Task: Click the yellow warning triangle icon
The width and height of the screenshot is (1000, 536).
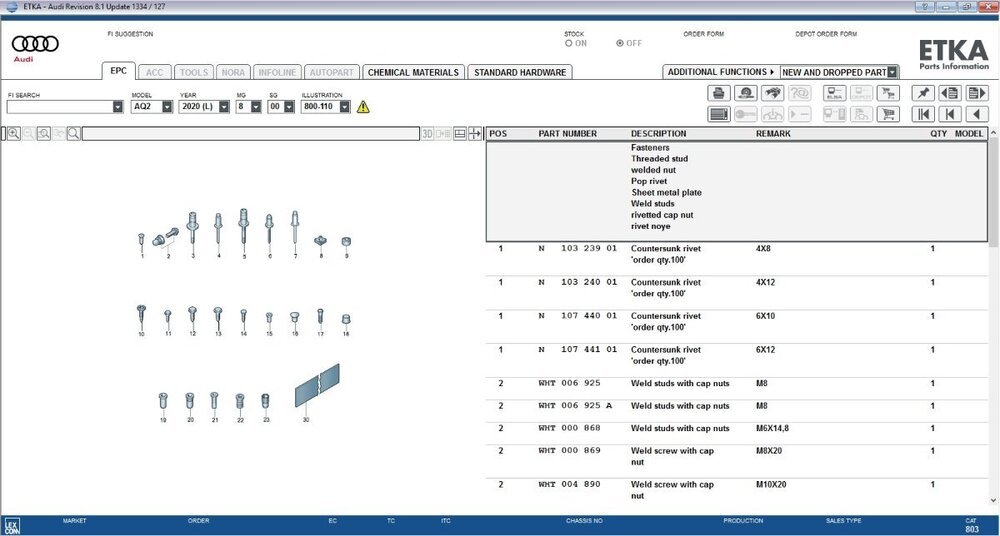Action: 363,107
